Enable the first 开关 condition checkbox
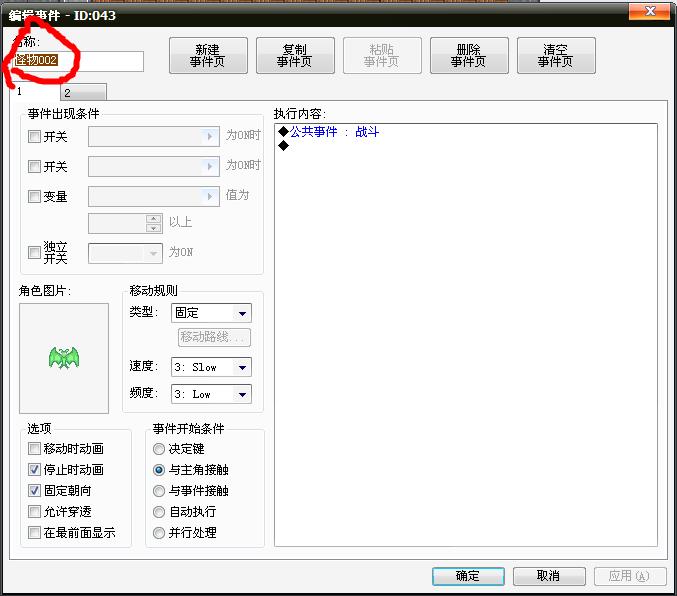 34,137
